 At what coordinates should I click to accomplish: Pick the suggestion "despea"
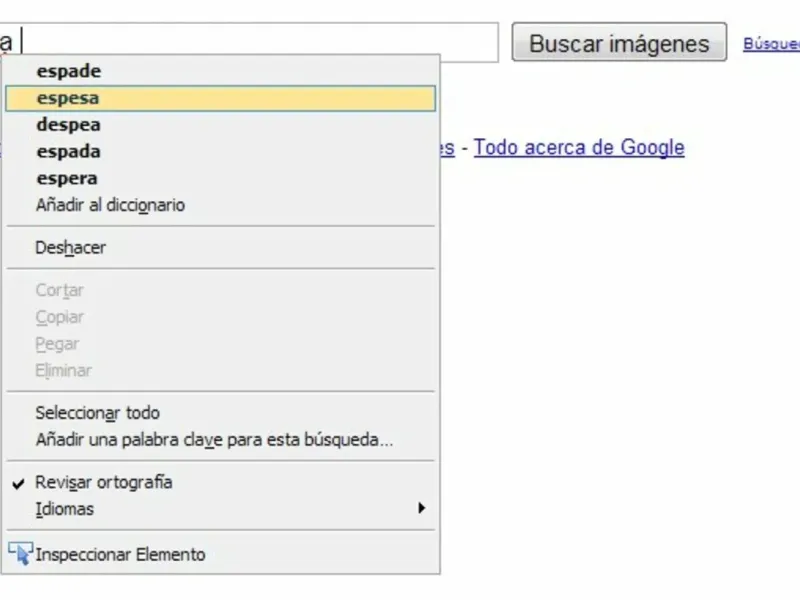coord(68,125)
